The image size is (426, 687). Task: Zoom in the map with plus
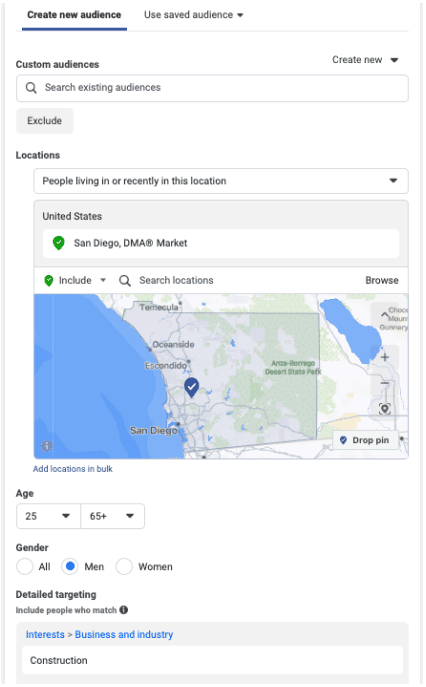pos(385,358)
